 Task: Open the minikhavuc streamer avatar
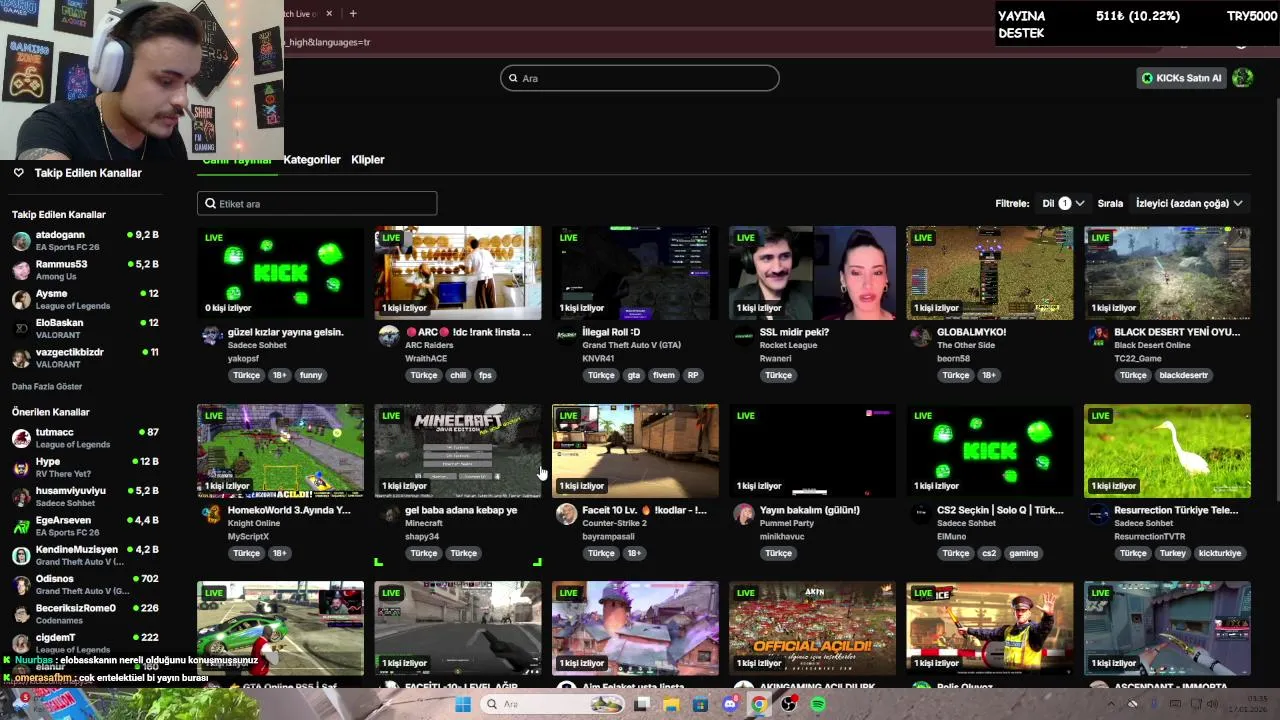[x=743, y=514]
